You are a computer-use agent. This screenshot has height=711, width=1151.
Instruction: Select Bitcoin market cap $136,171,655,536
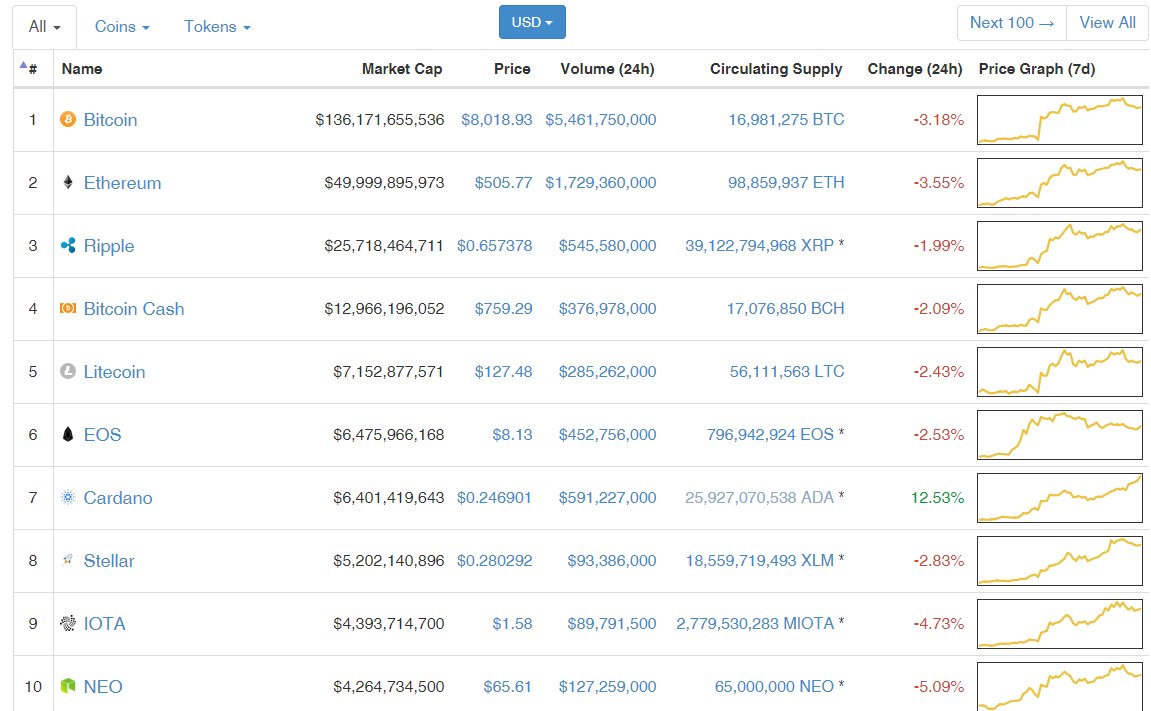[380, 120]
